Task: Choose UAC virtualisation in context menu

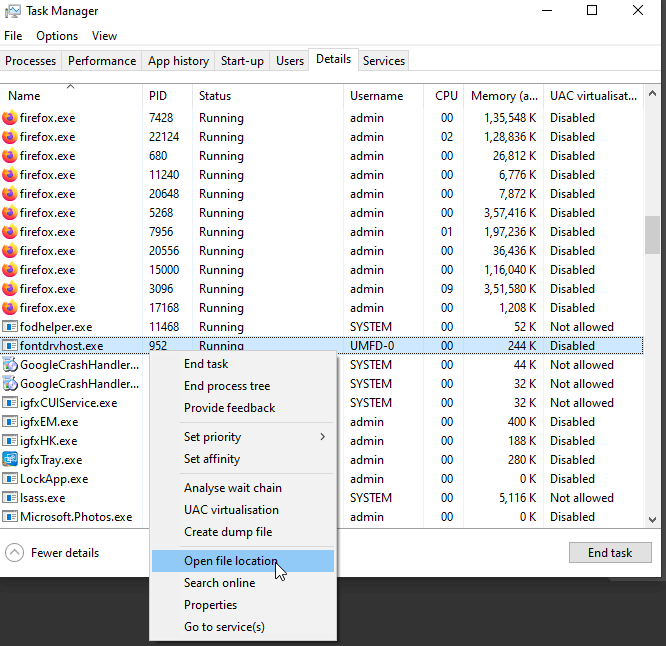Action: coord(243,510)
